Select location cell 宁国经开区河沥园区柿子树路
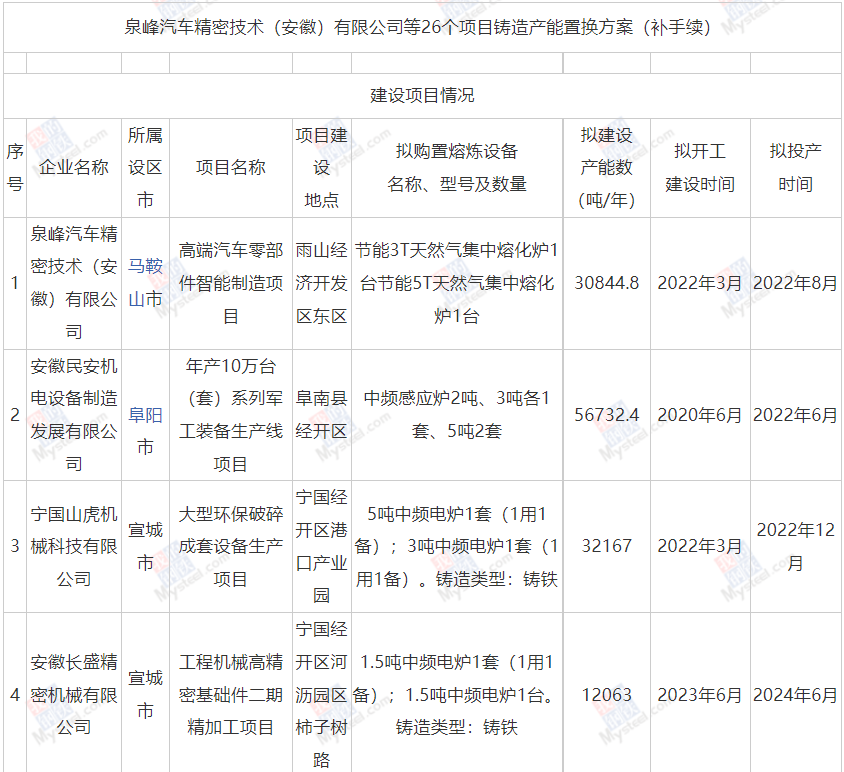844x772 pixels. tap(321, 695)
